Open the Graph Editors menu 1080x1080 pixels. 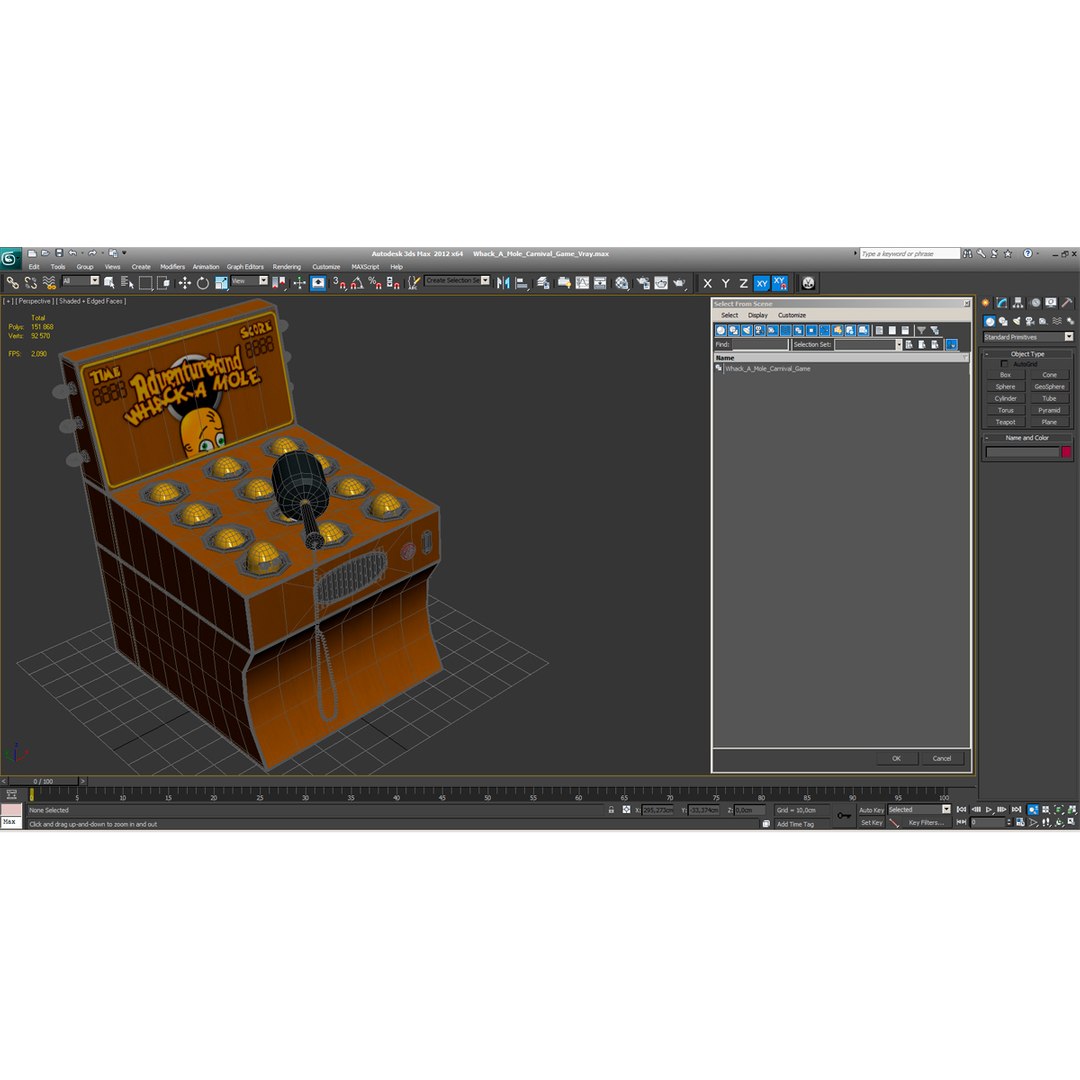point(245,267)
